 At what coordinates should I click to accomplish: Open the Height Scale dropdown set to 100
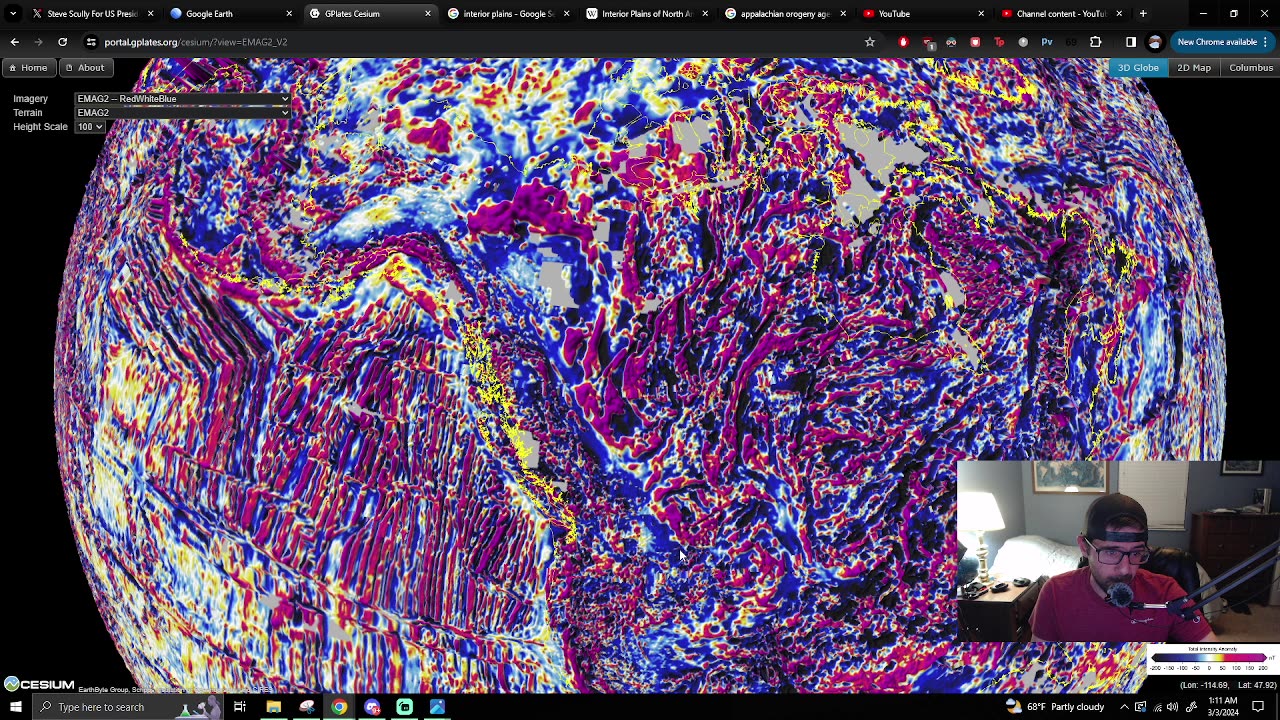pyautogui.click(x=89, y=127)
